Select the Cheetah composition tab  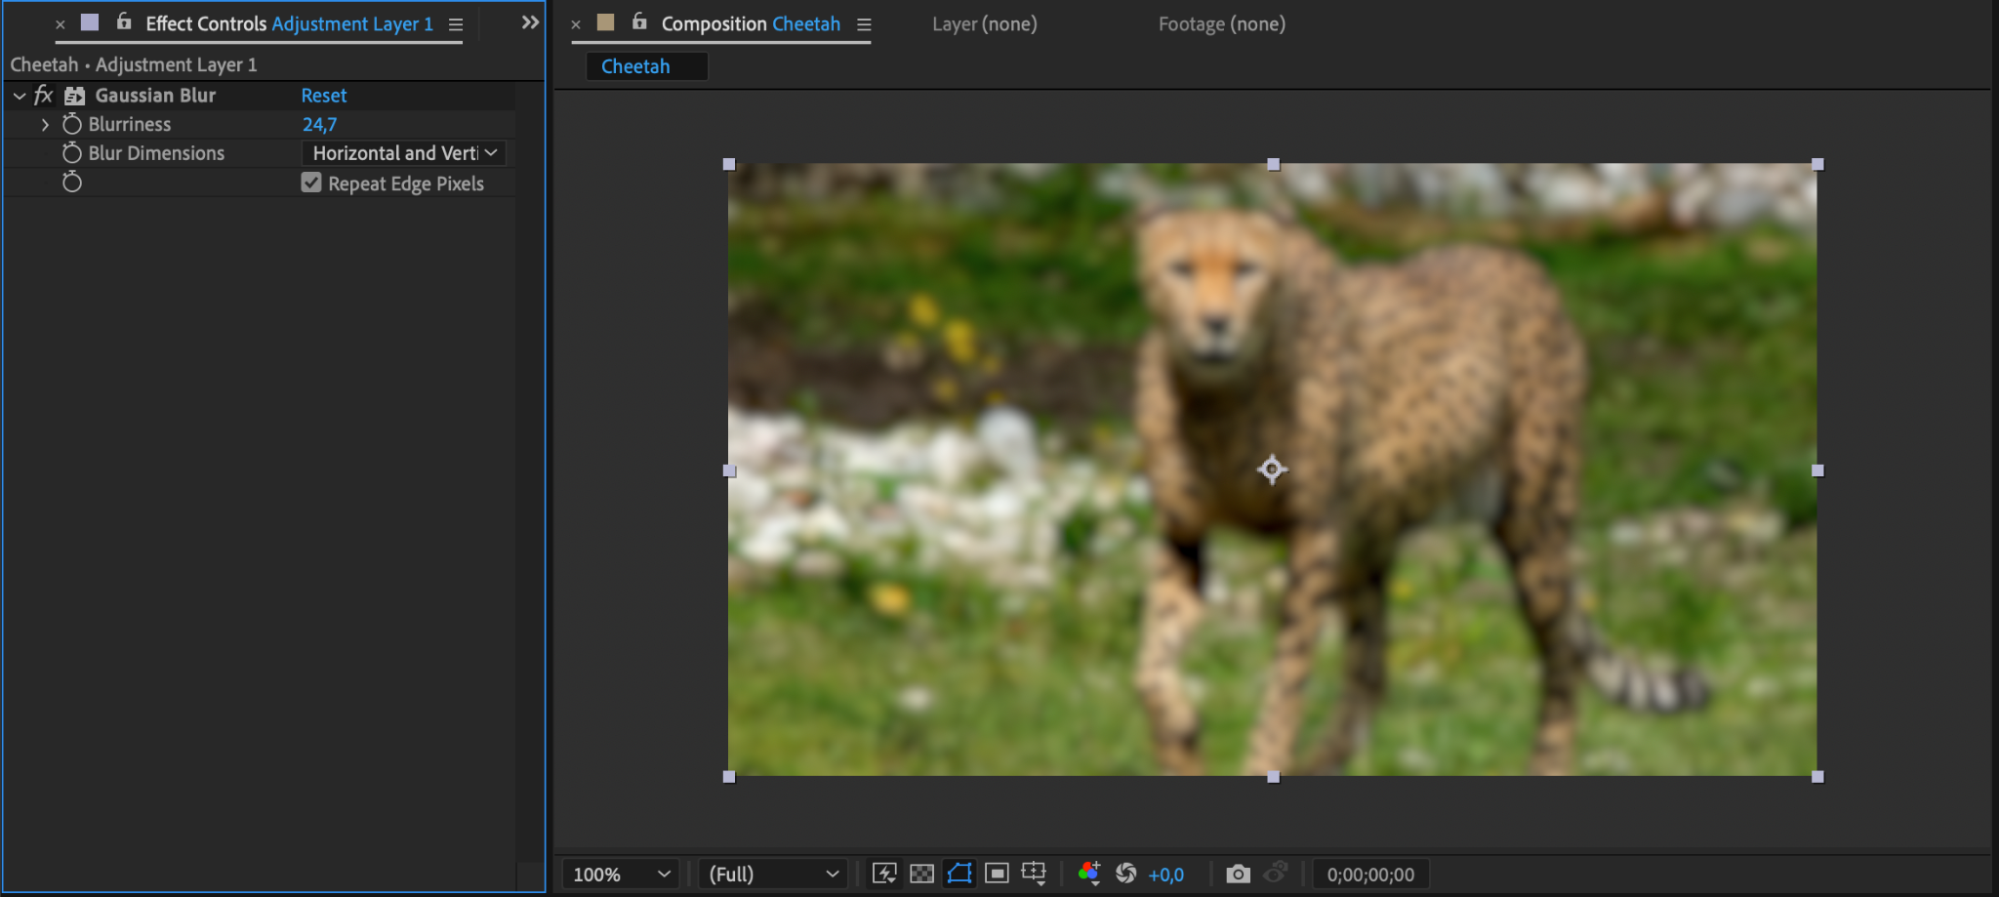click(x=636, y=67)
